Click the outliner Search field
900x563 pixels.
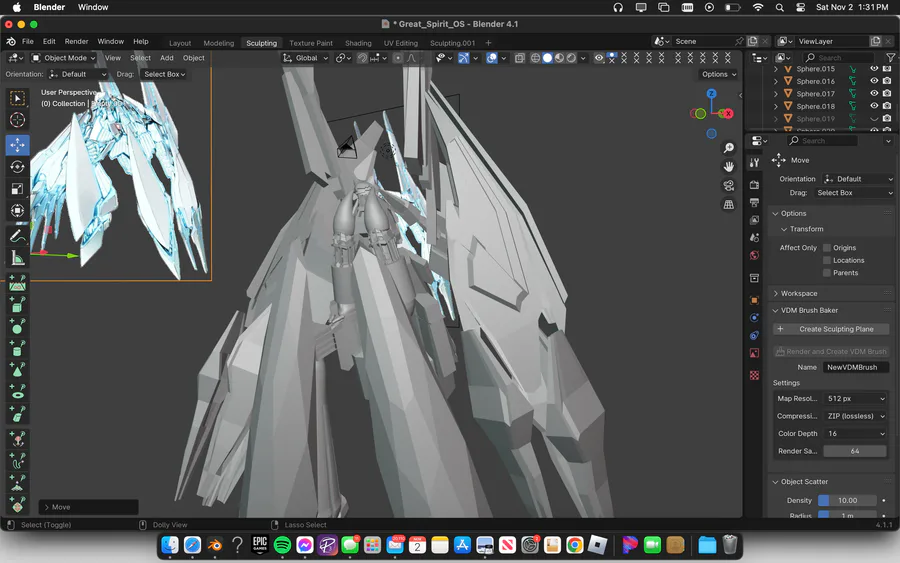pyautogui.click(x=838, y=58)
